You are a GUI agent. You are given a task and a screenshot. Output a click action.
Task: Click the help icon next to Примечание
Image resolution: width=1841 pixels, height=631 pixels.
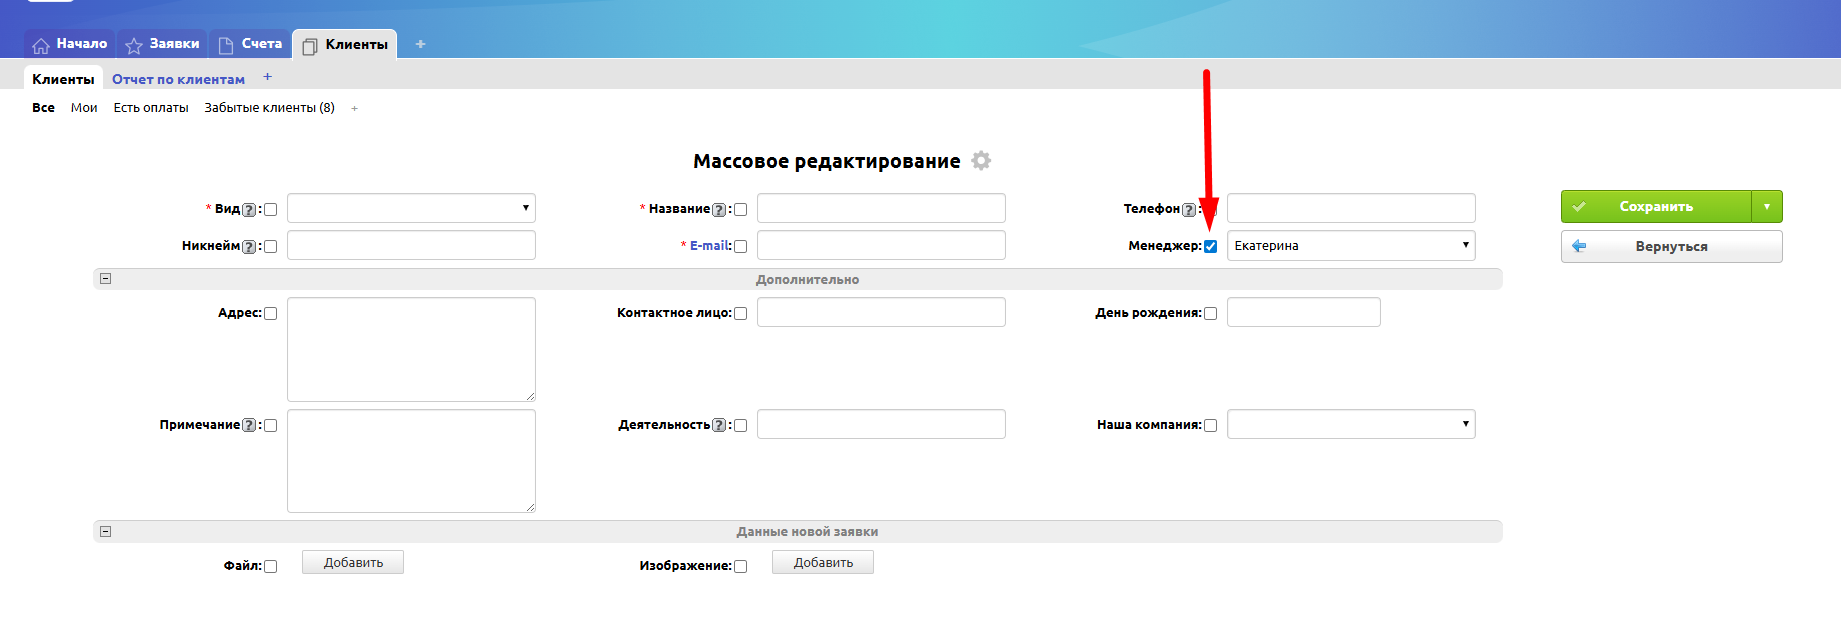coord(249,426)
